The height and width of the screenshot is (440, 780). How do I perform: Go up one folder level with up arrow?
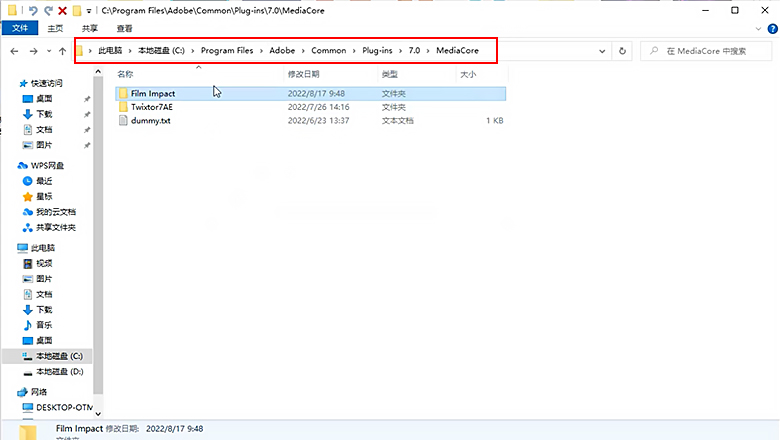click(x=63, y=51)
